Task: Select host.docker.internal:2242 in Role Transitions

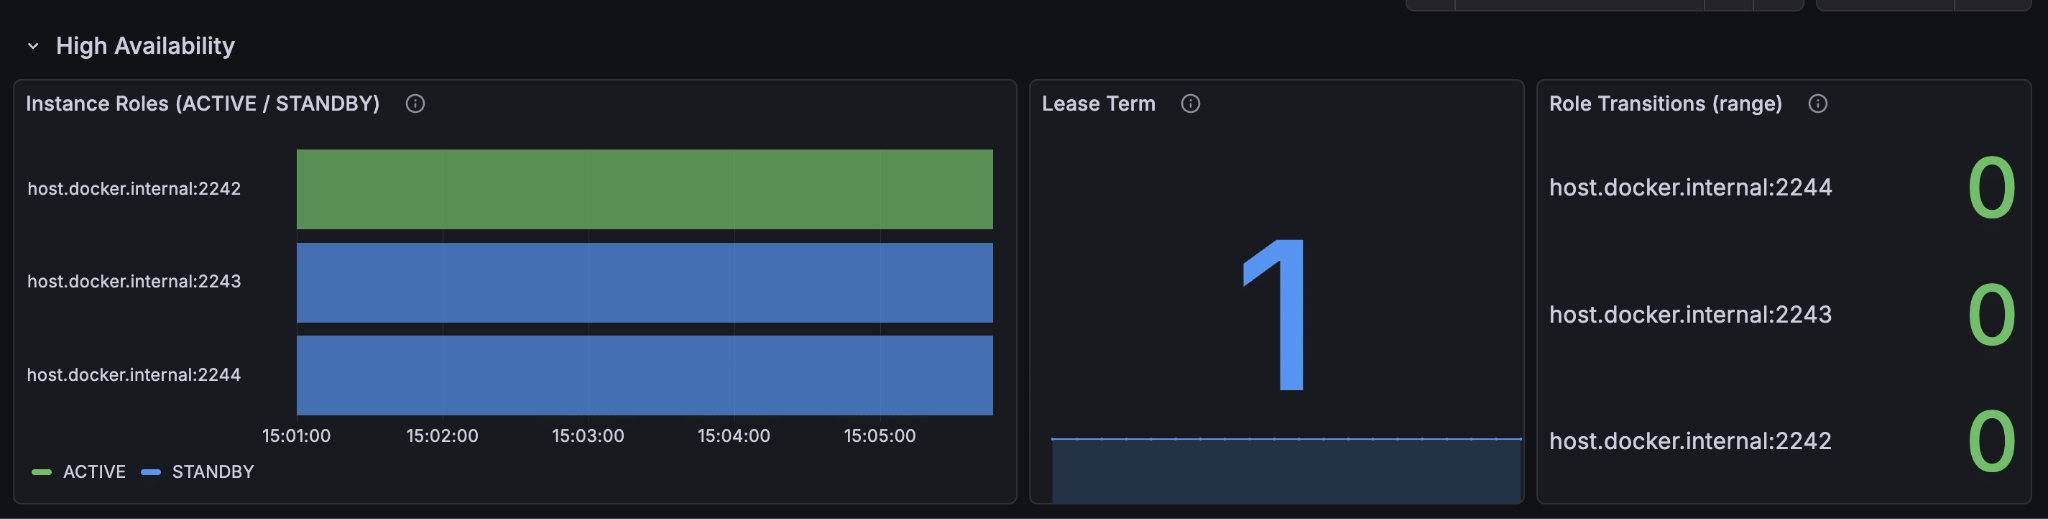Action: coord(1690,441)
